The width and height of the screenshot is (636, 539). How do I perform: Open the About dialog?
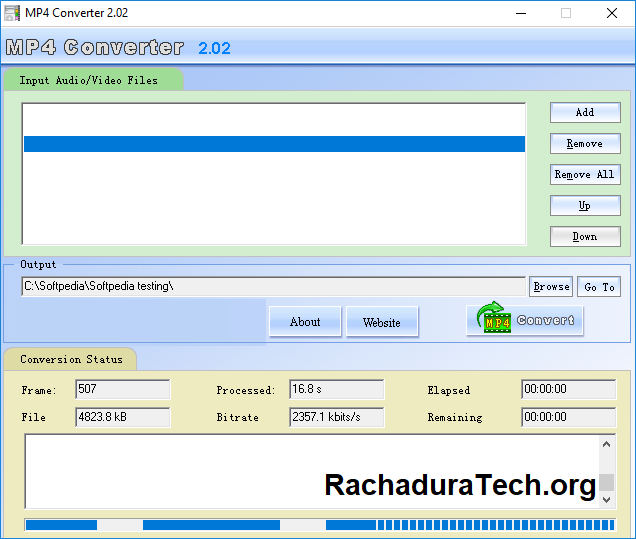(x=305, y=322)
